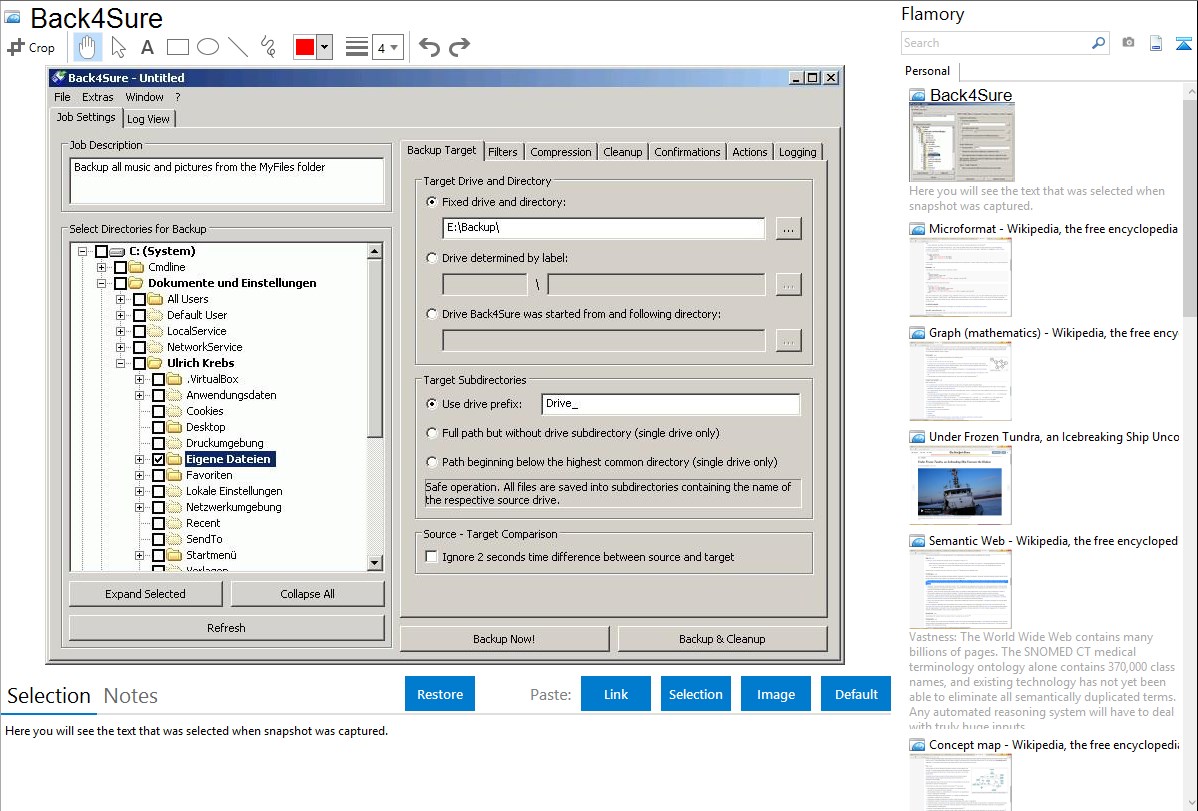Select the ellipse shape tool
Viewport: 1198px width, 811px height.
[x=207, y=47]
